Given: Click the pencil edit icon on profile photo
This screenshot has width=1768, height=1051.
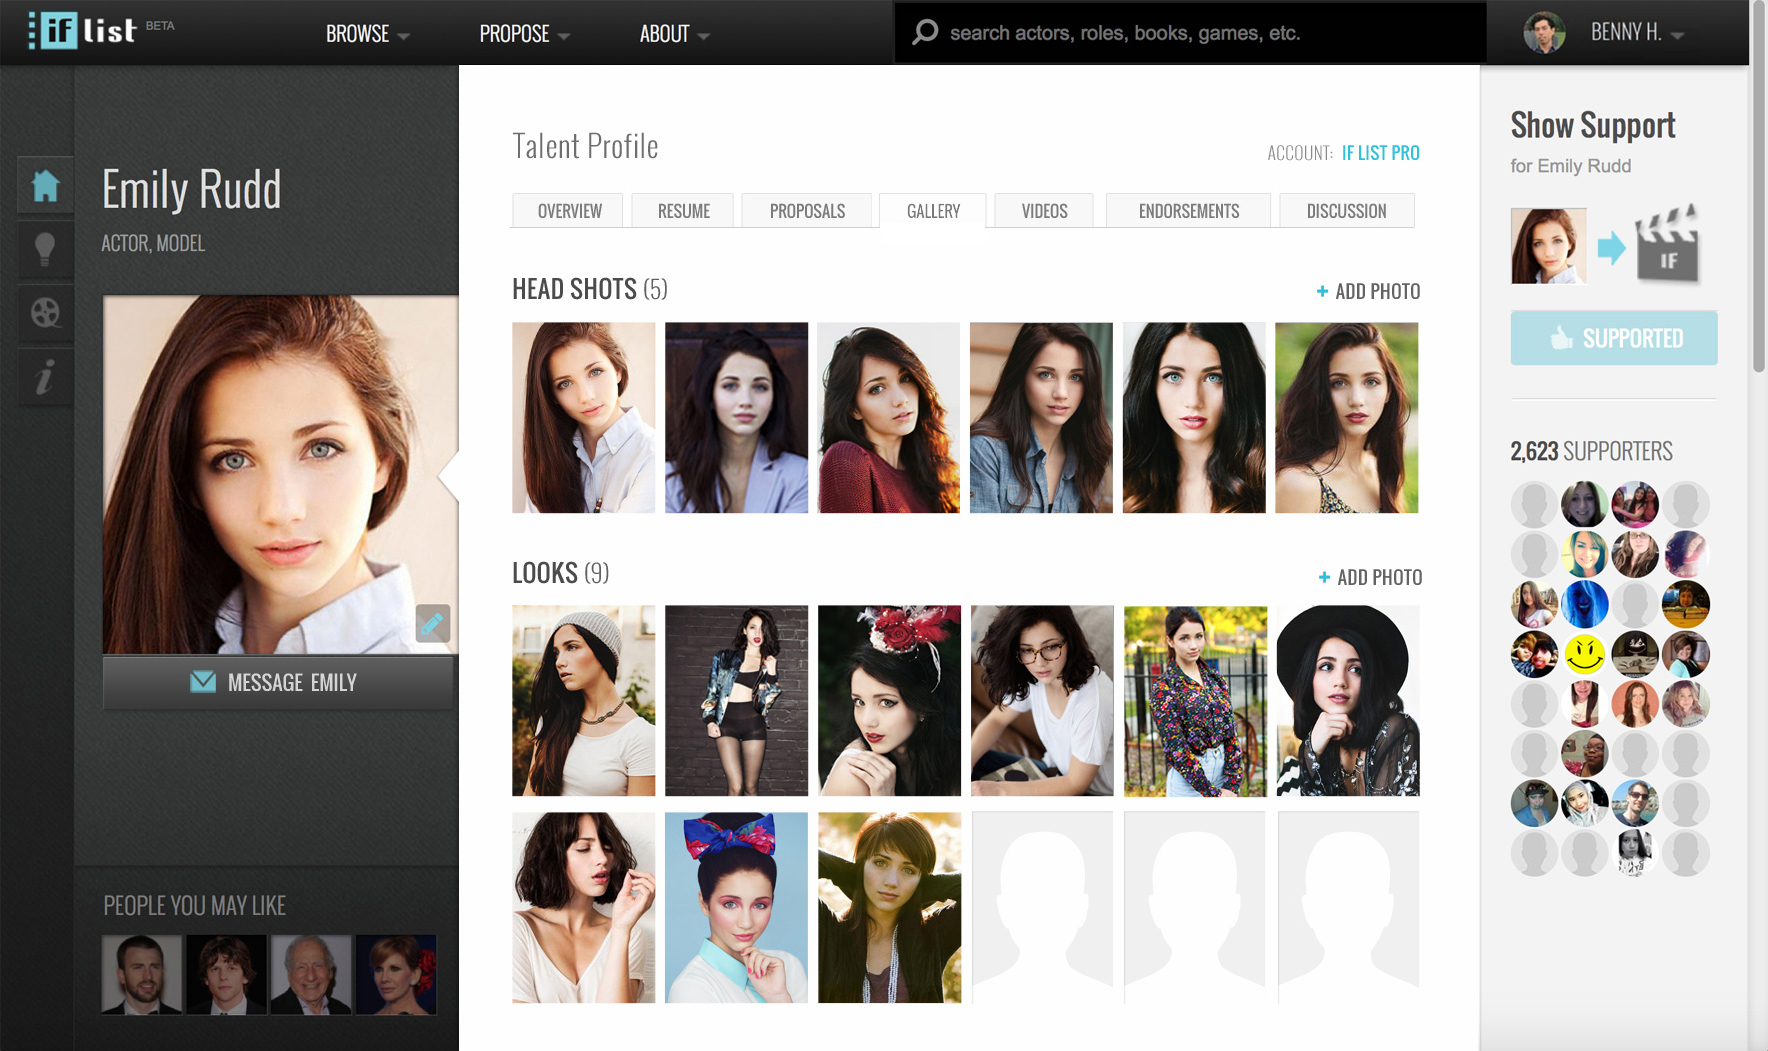Looking at the screenshot, I should click(x=432, y=623).
